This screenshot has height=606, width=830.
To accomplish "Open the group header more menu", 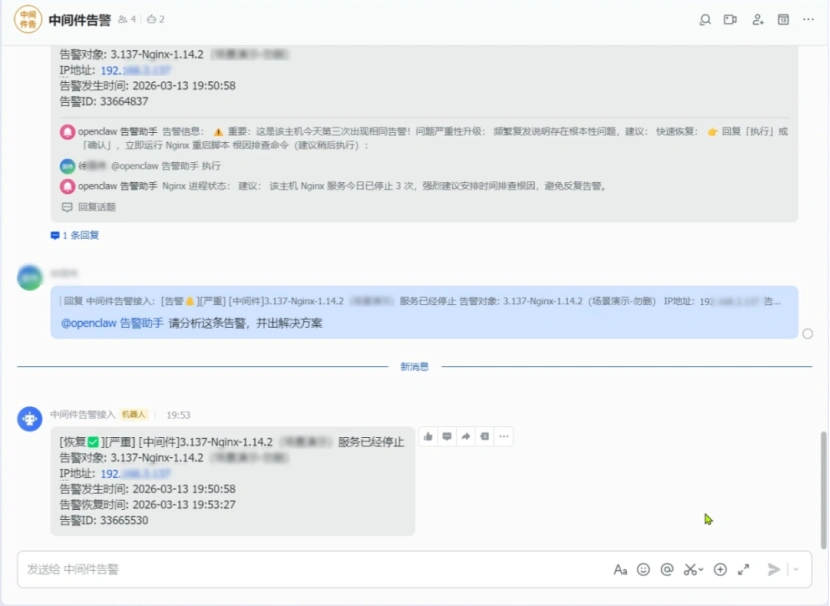I will click(x=808, y=19).
